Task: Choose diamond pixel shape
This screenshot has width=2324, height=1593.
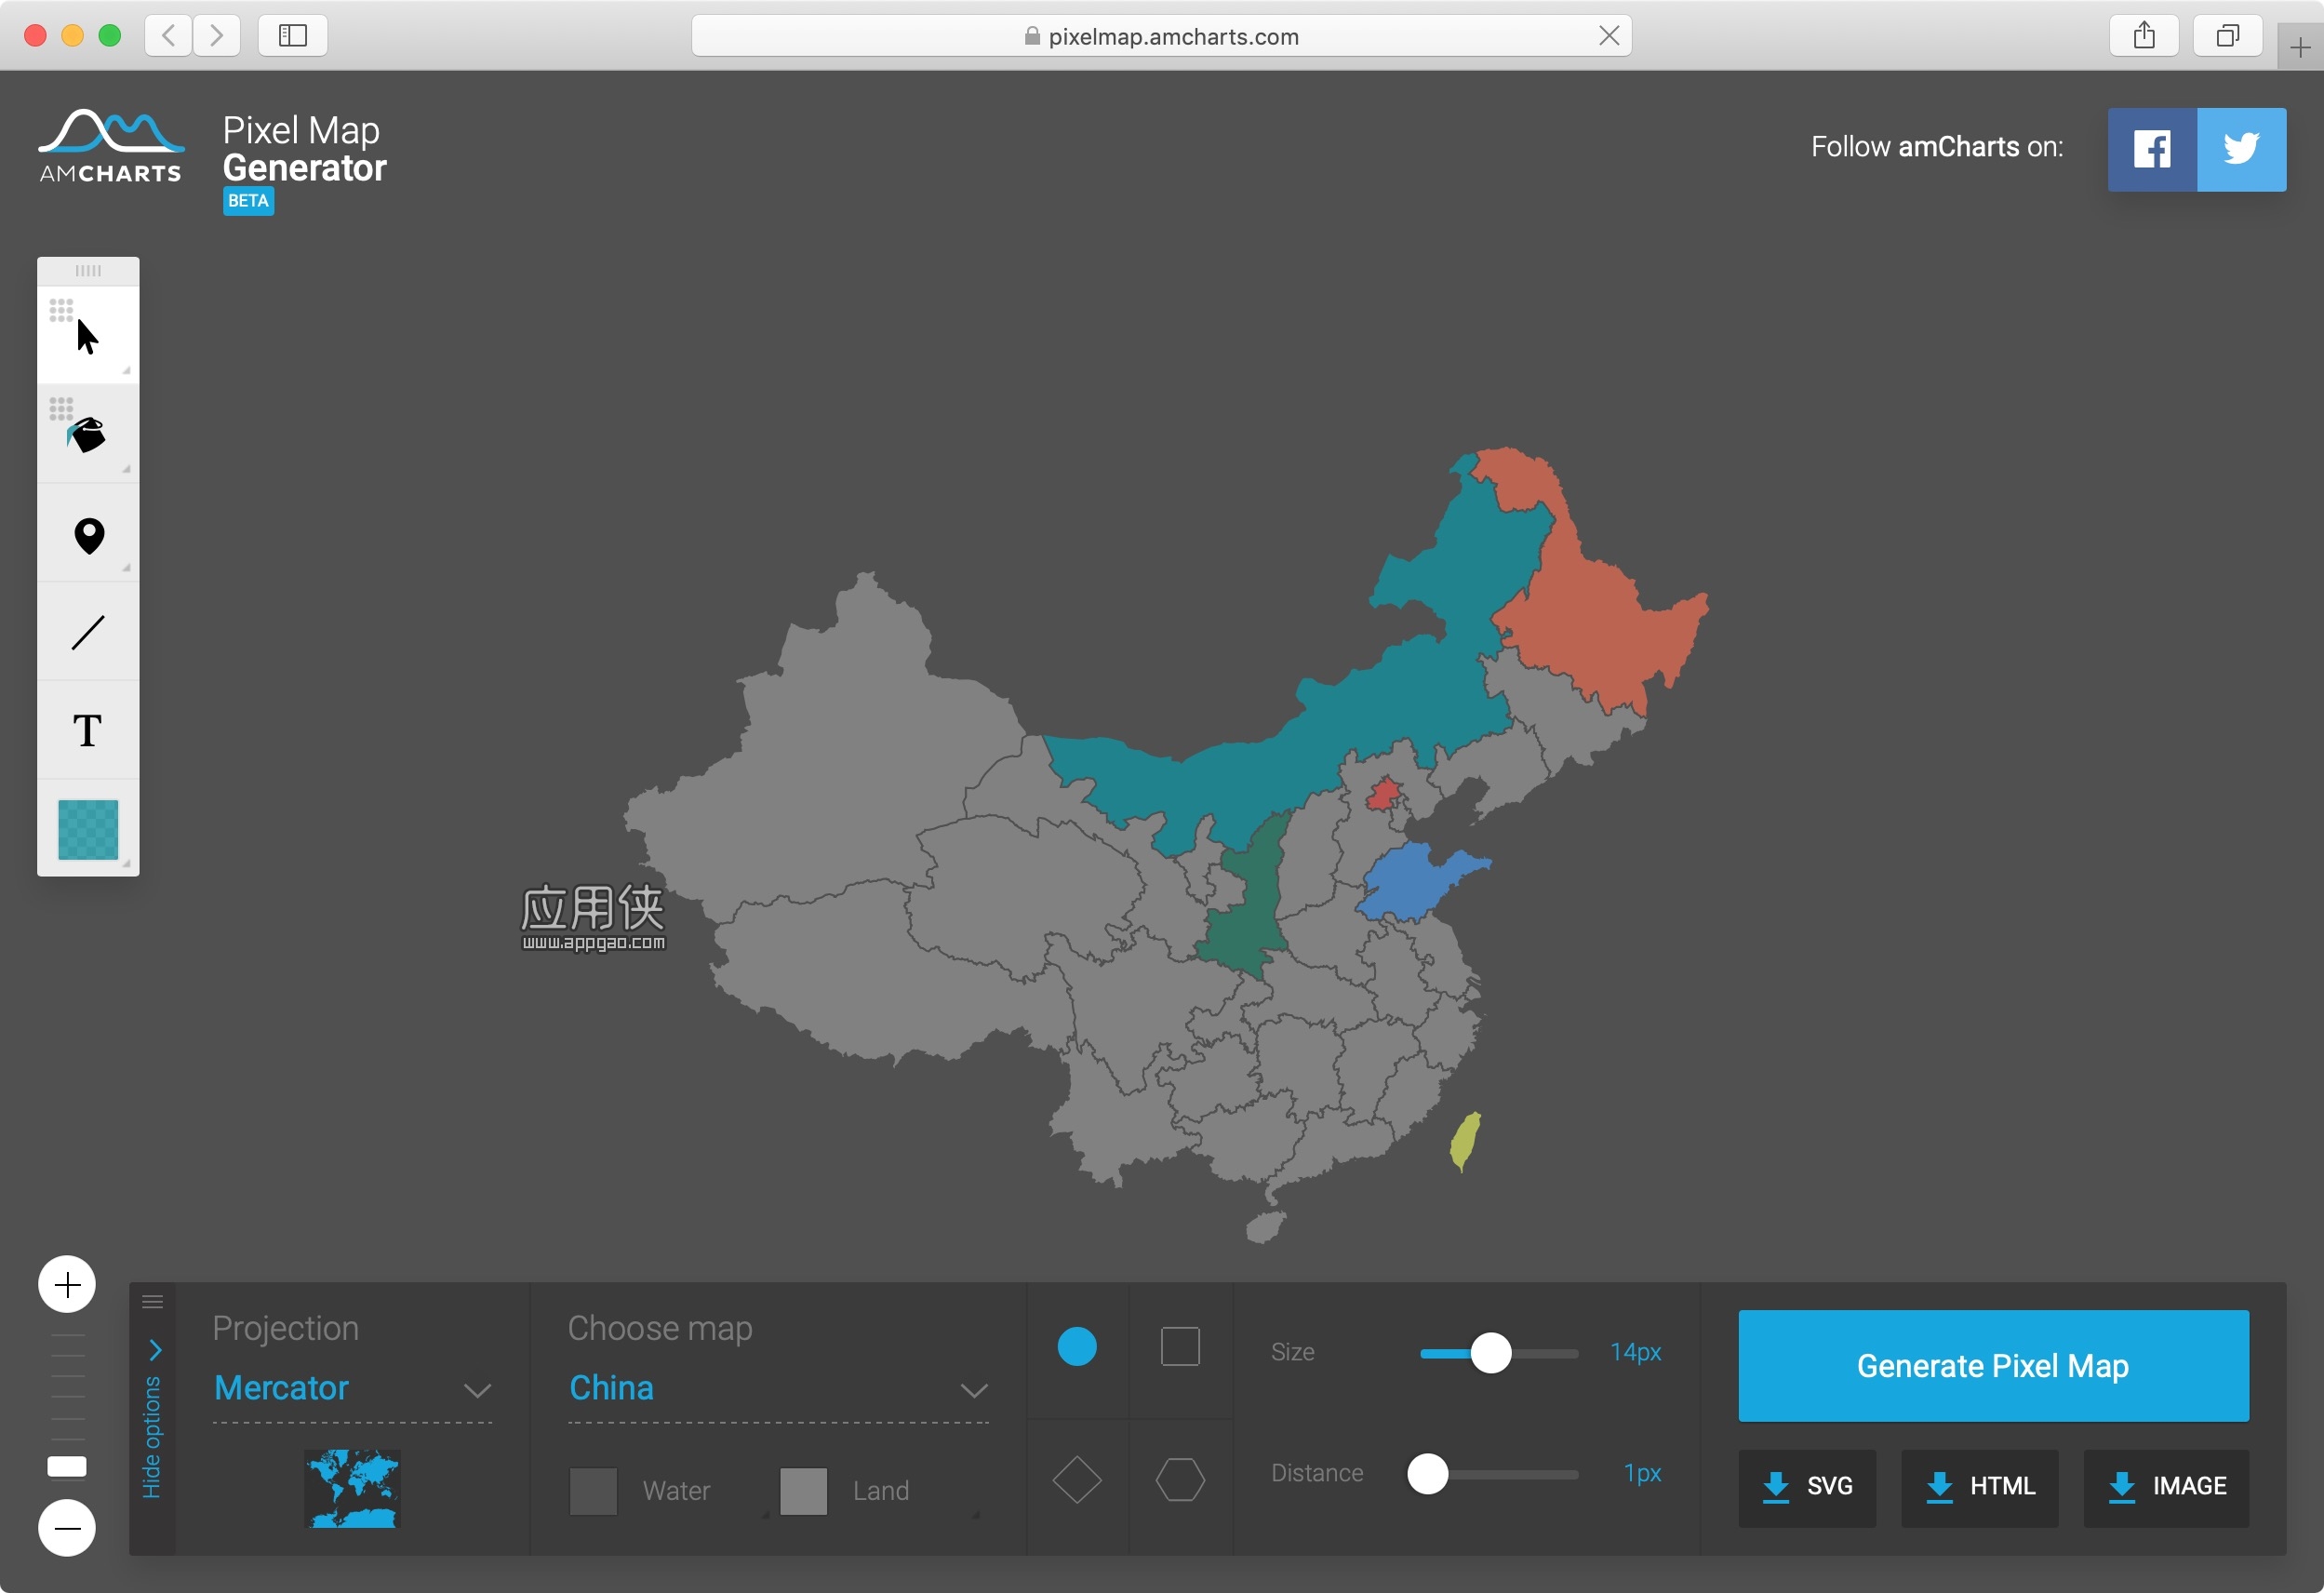Action: 1077,1479
